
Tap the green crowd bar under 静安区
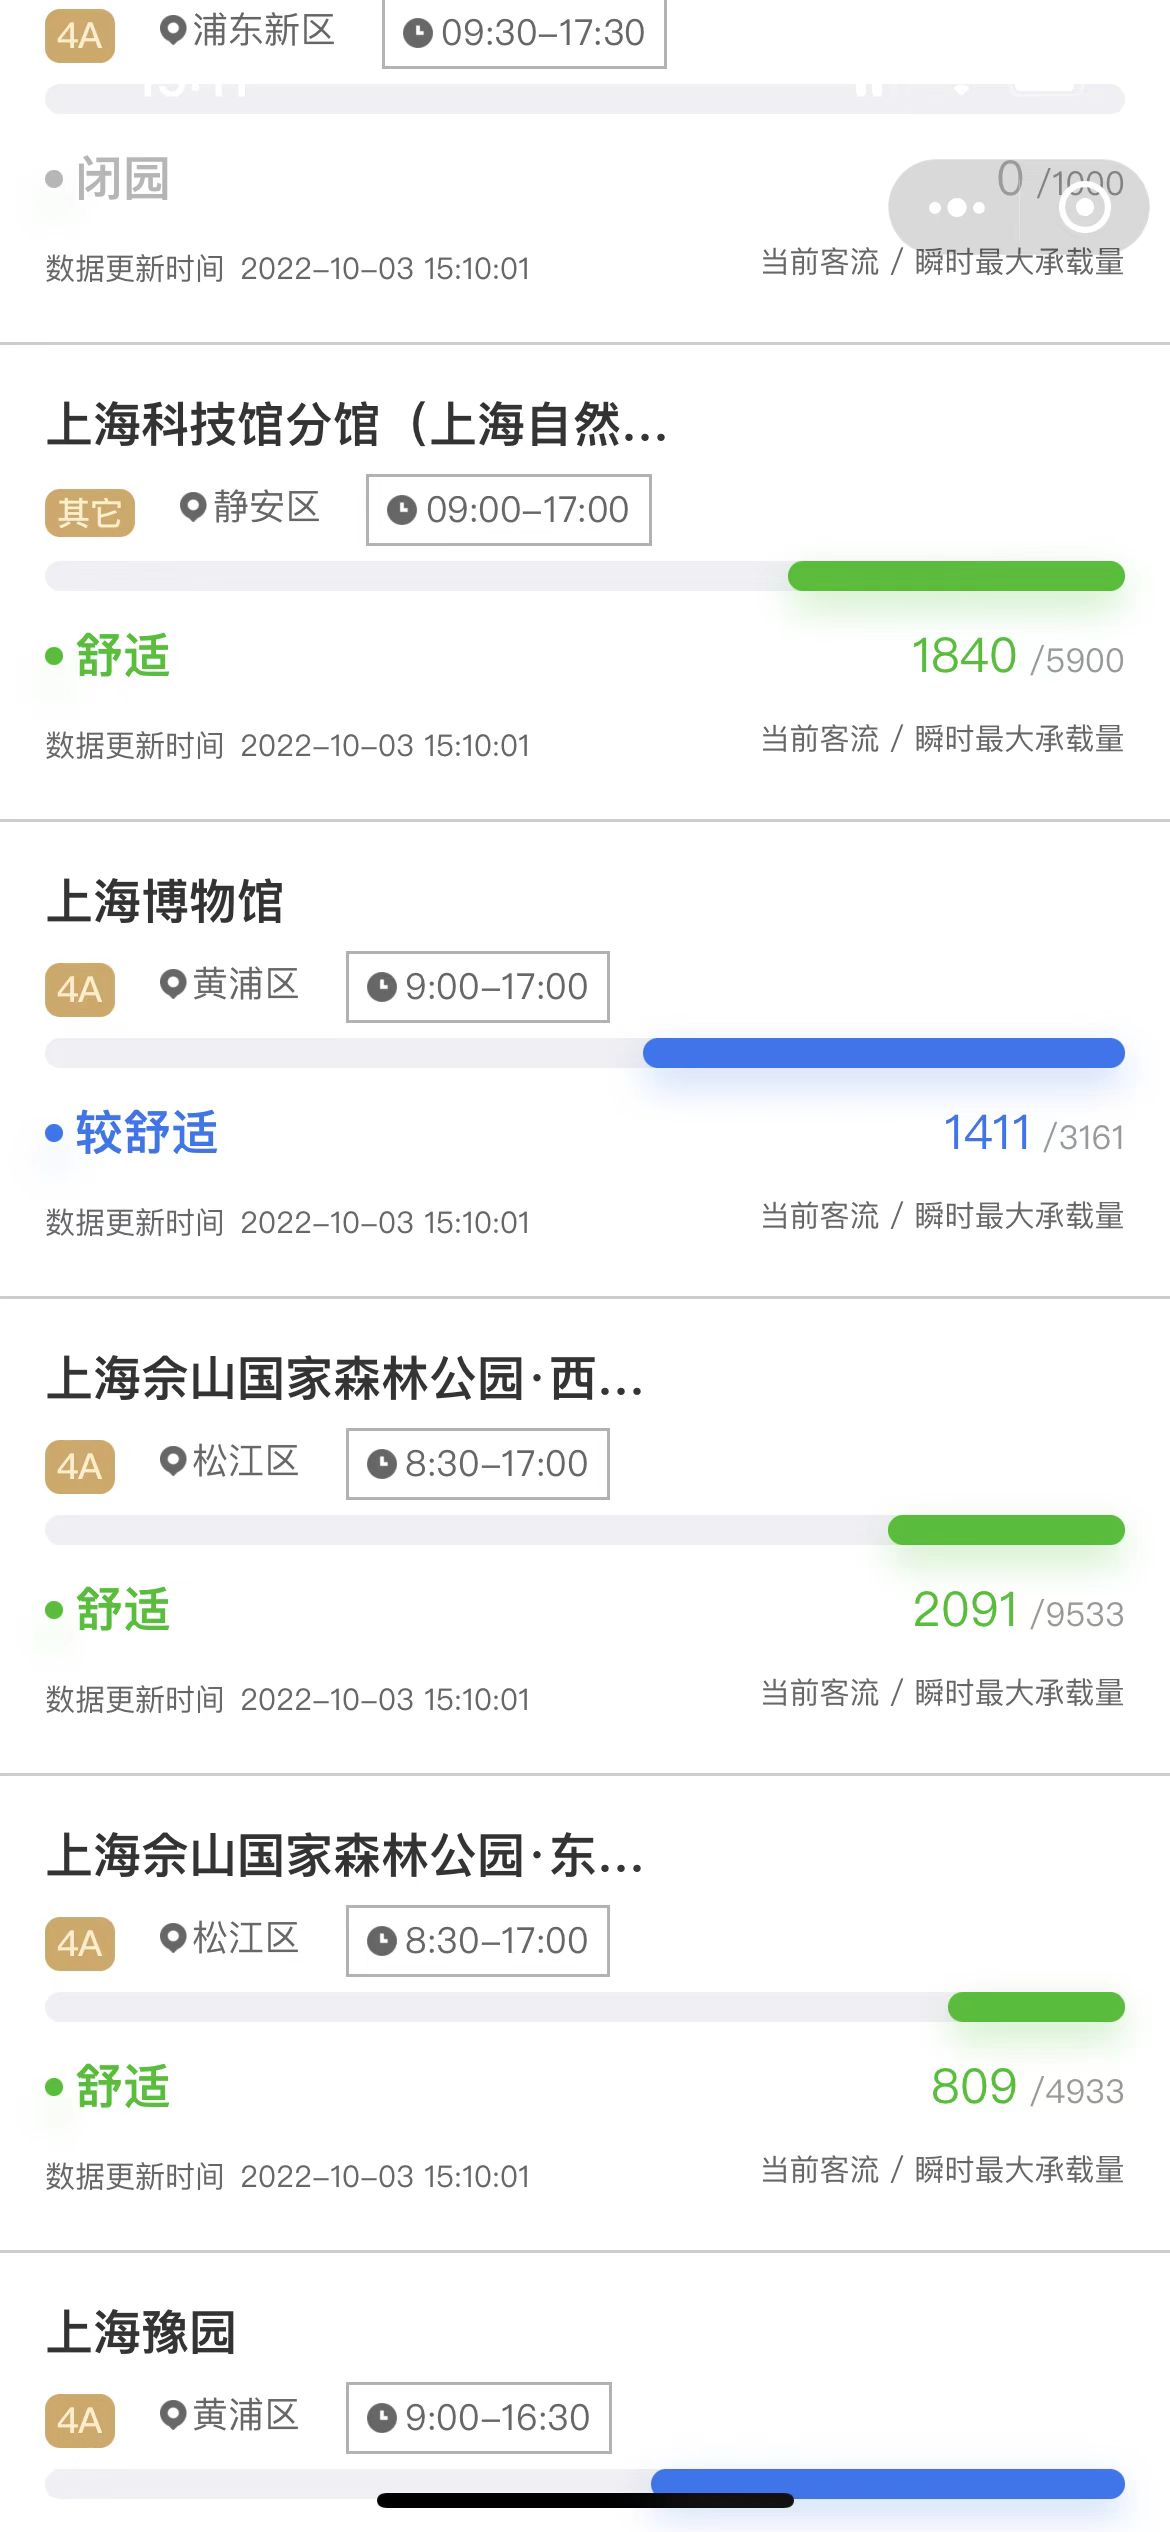tap(956, 576)
